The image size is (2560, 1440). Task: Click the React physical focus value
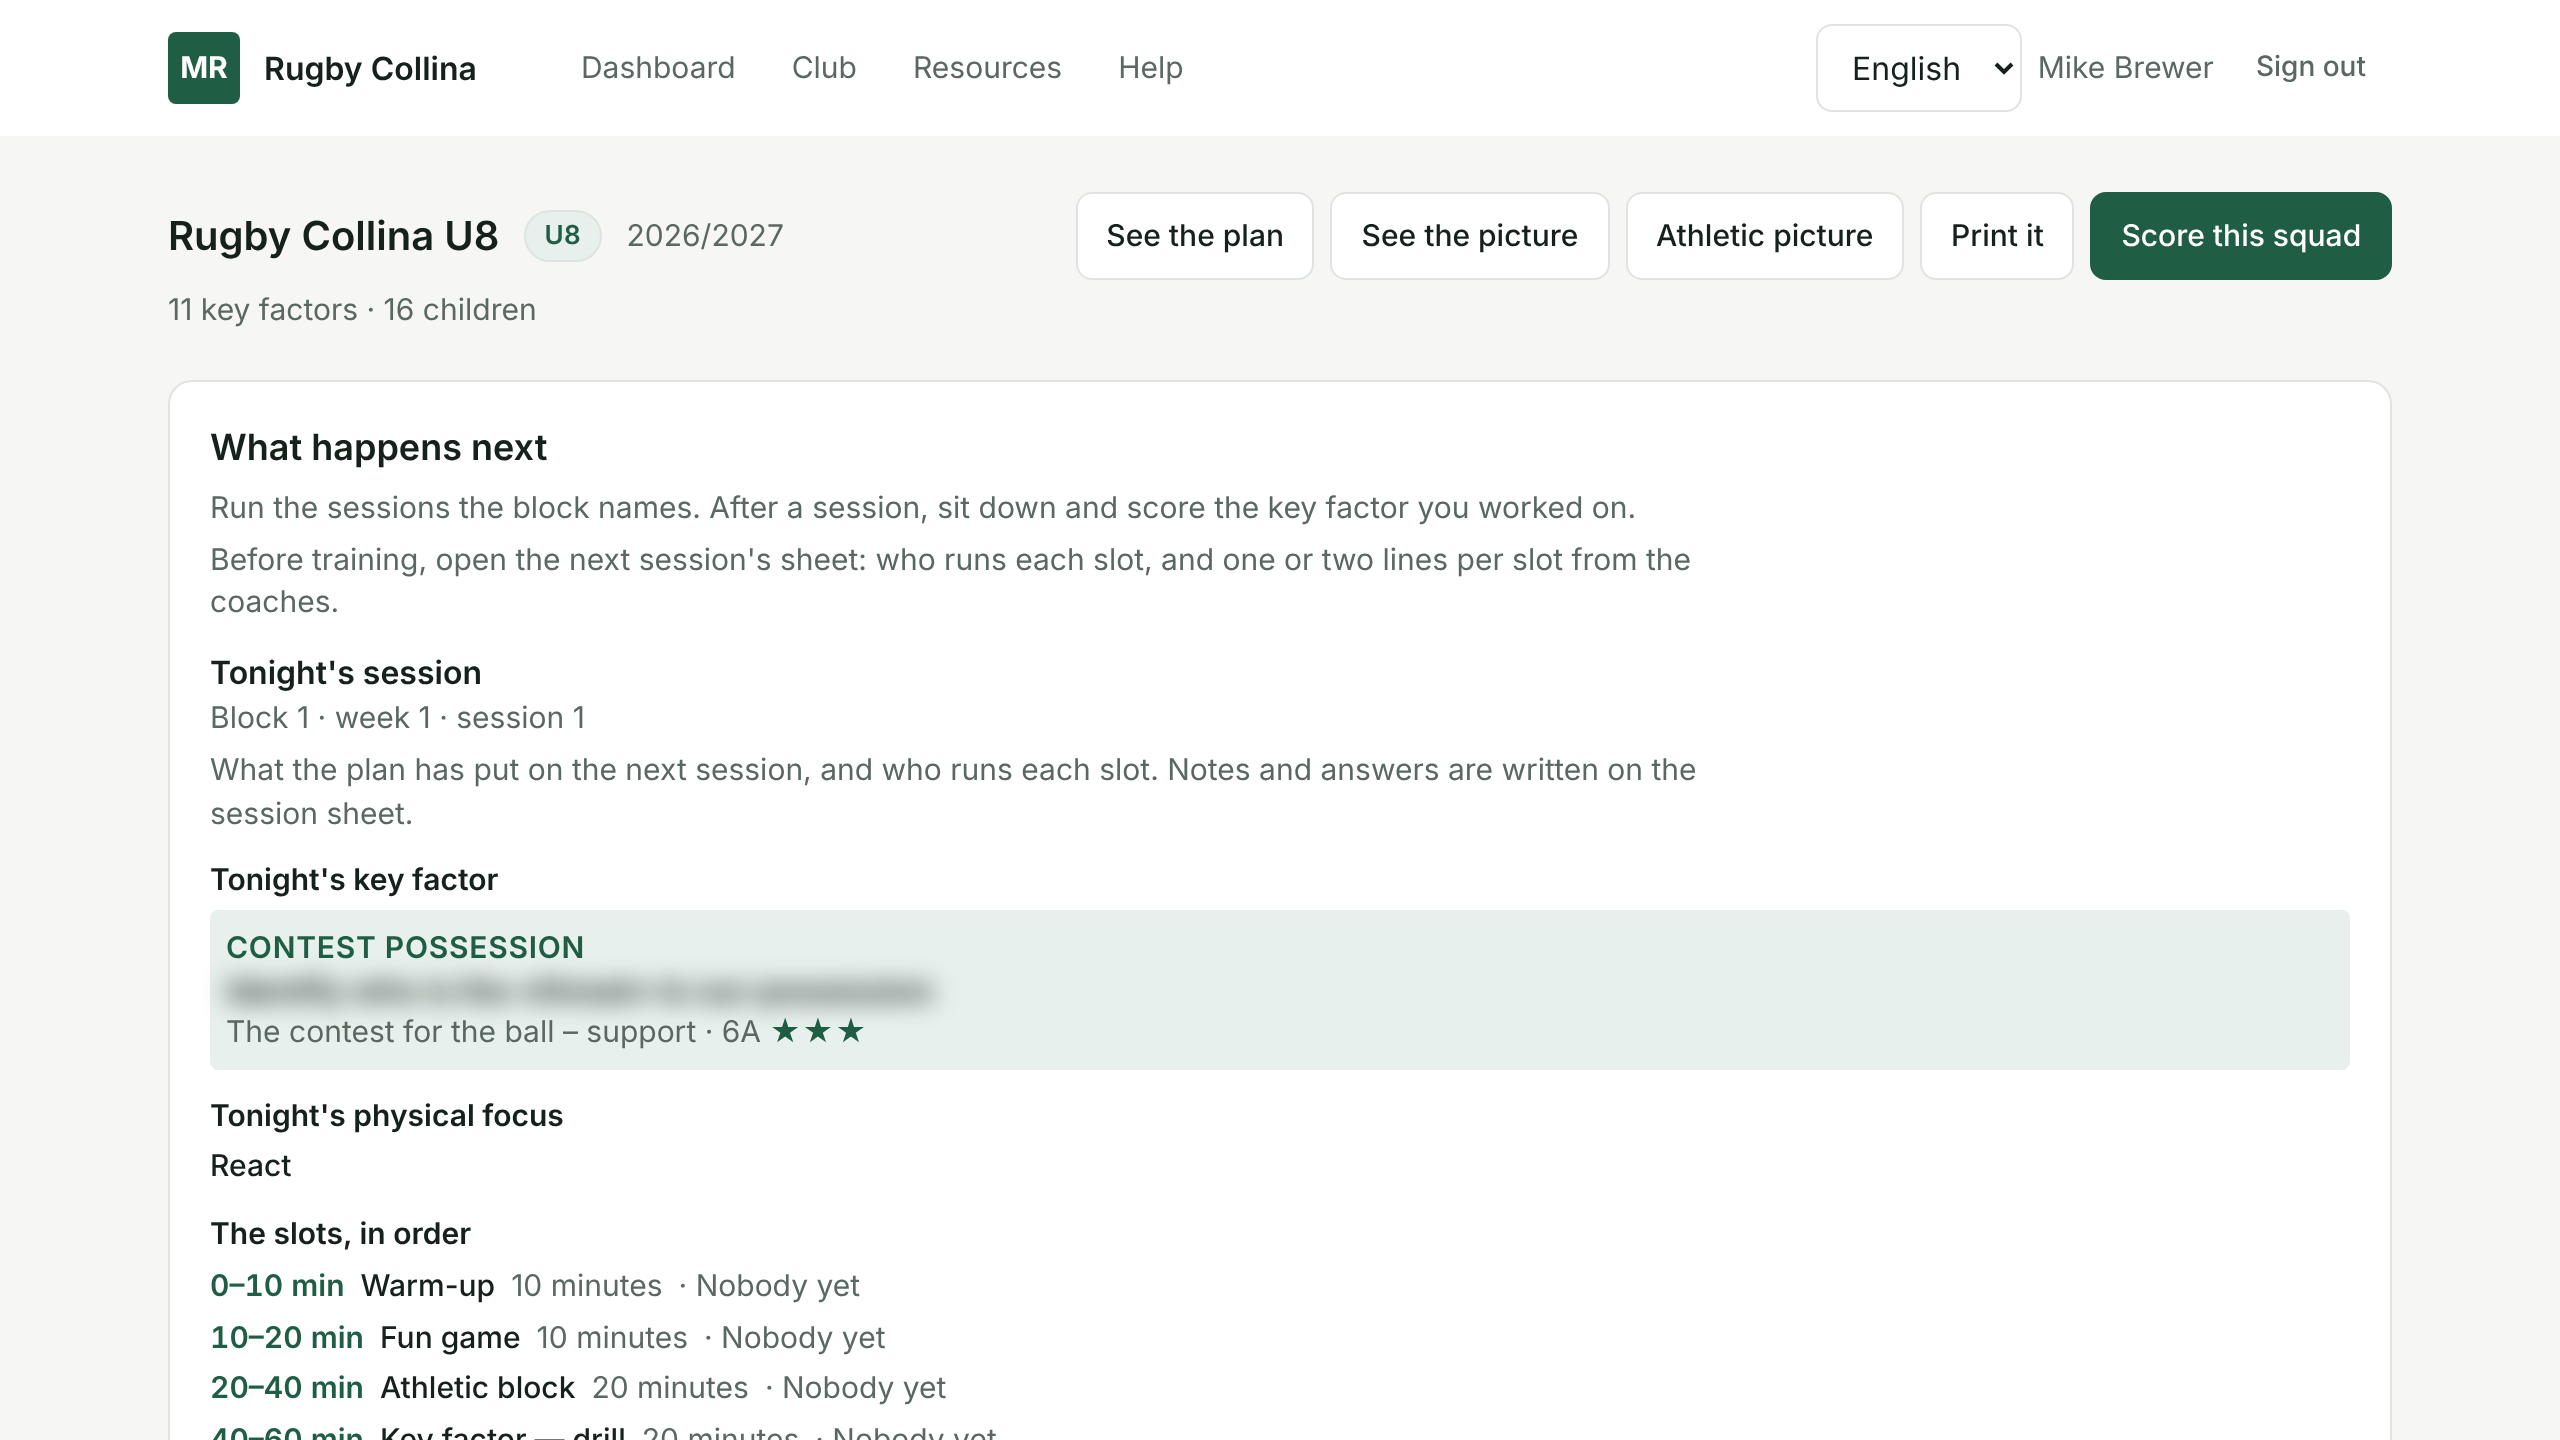coord(250,1166)
